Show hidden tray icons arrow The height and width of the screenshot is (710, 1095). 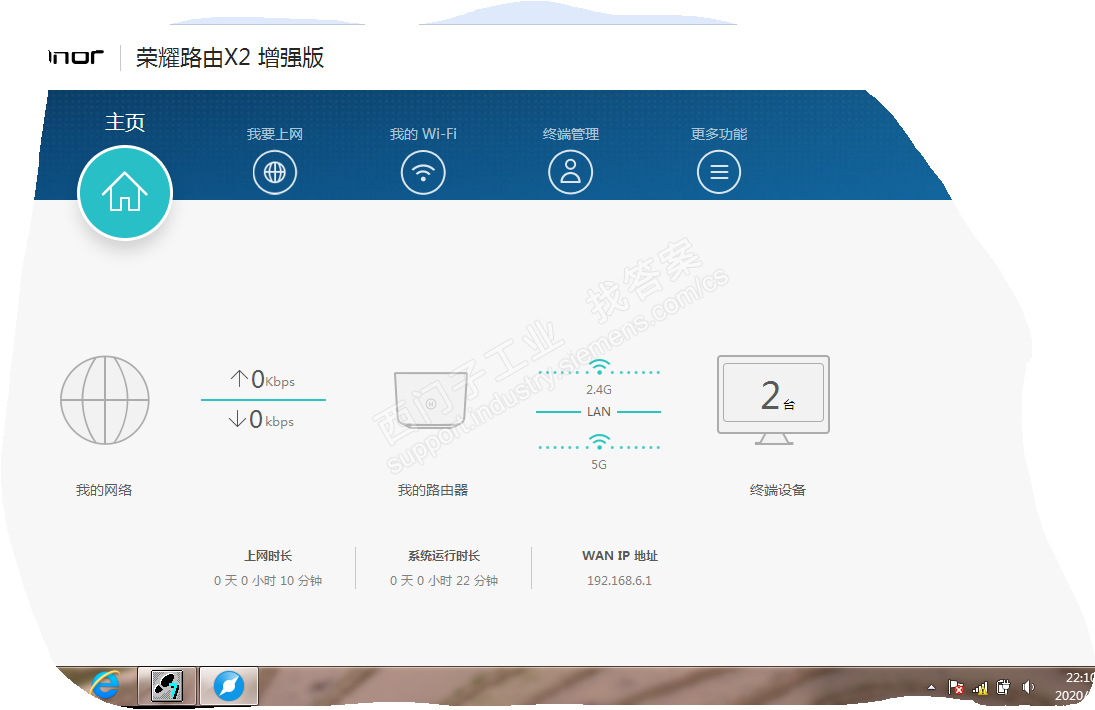click(931, 688)
